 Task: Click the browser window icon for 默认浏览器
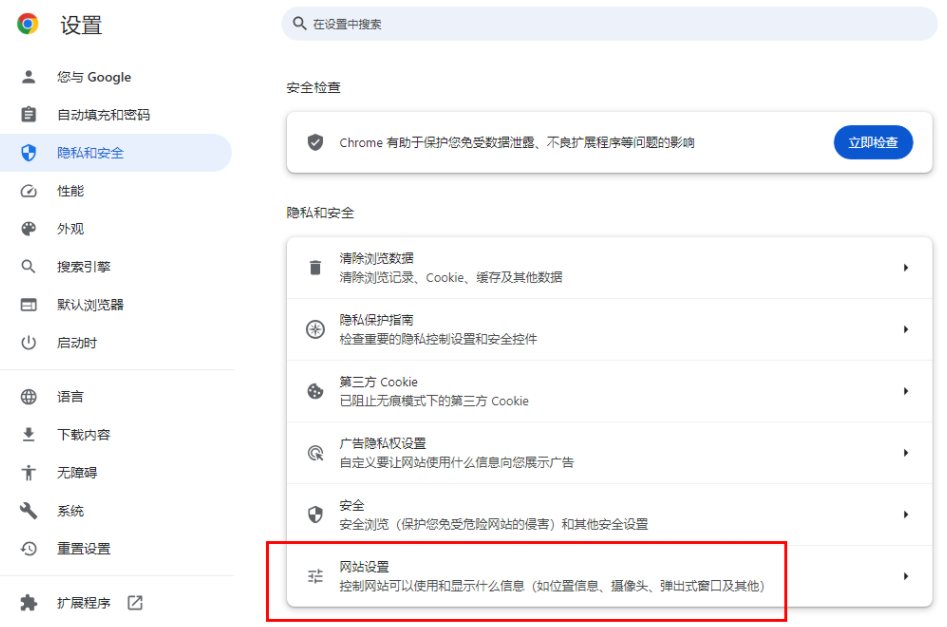coord(28,304)
